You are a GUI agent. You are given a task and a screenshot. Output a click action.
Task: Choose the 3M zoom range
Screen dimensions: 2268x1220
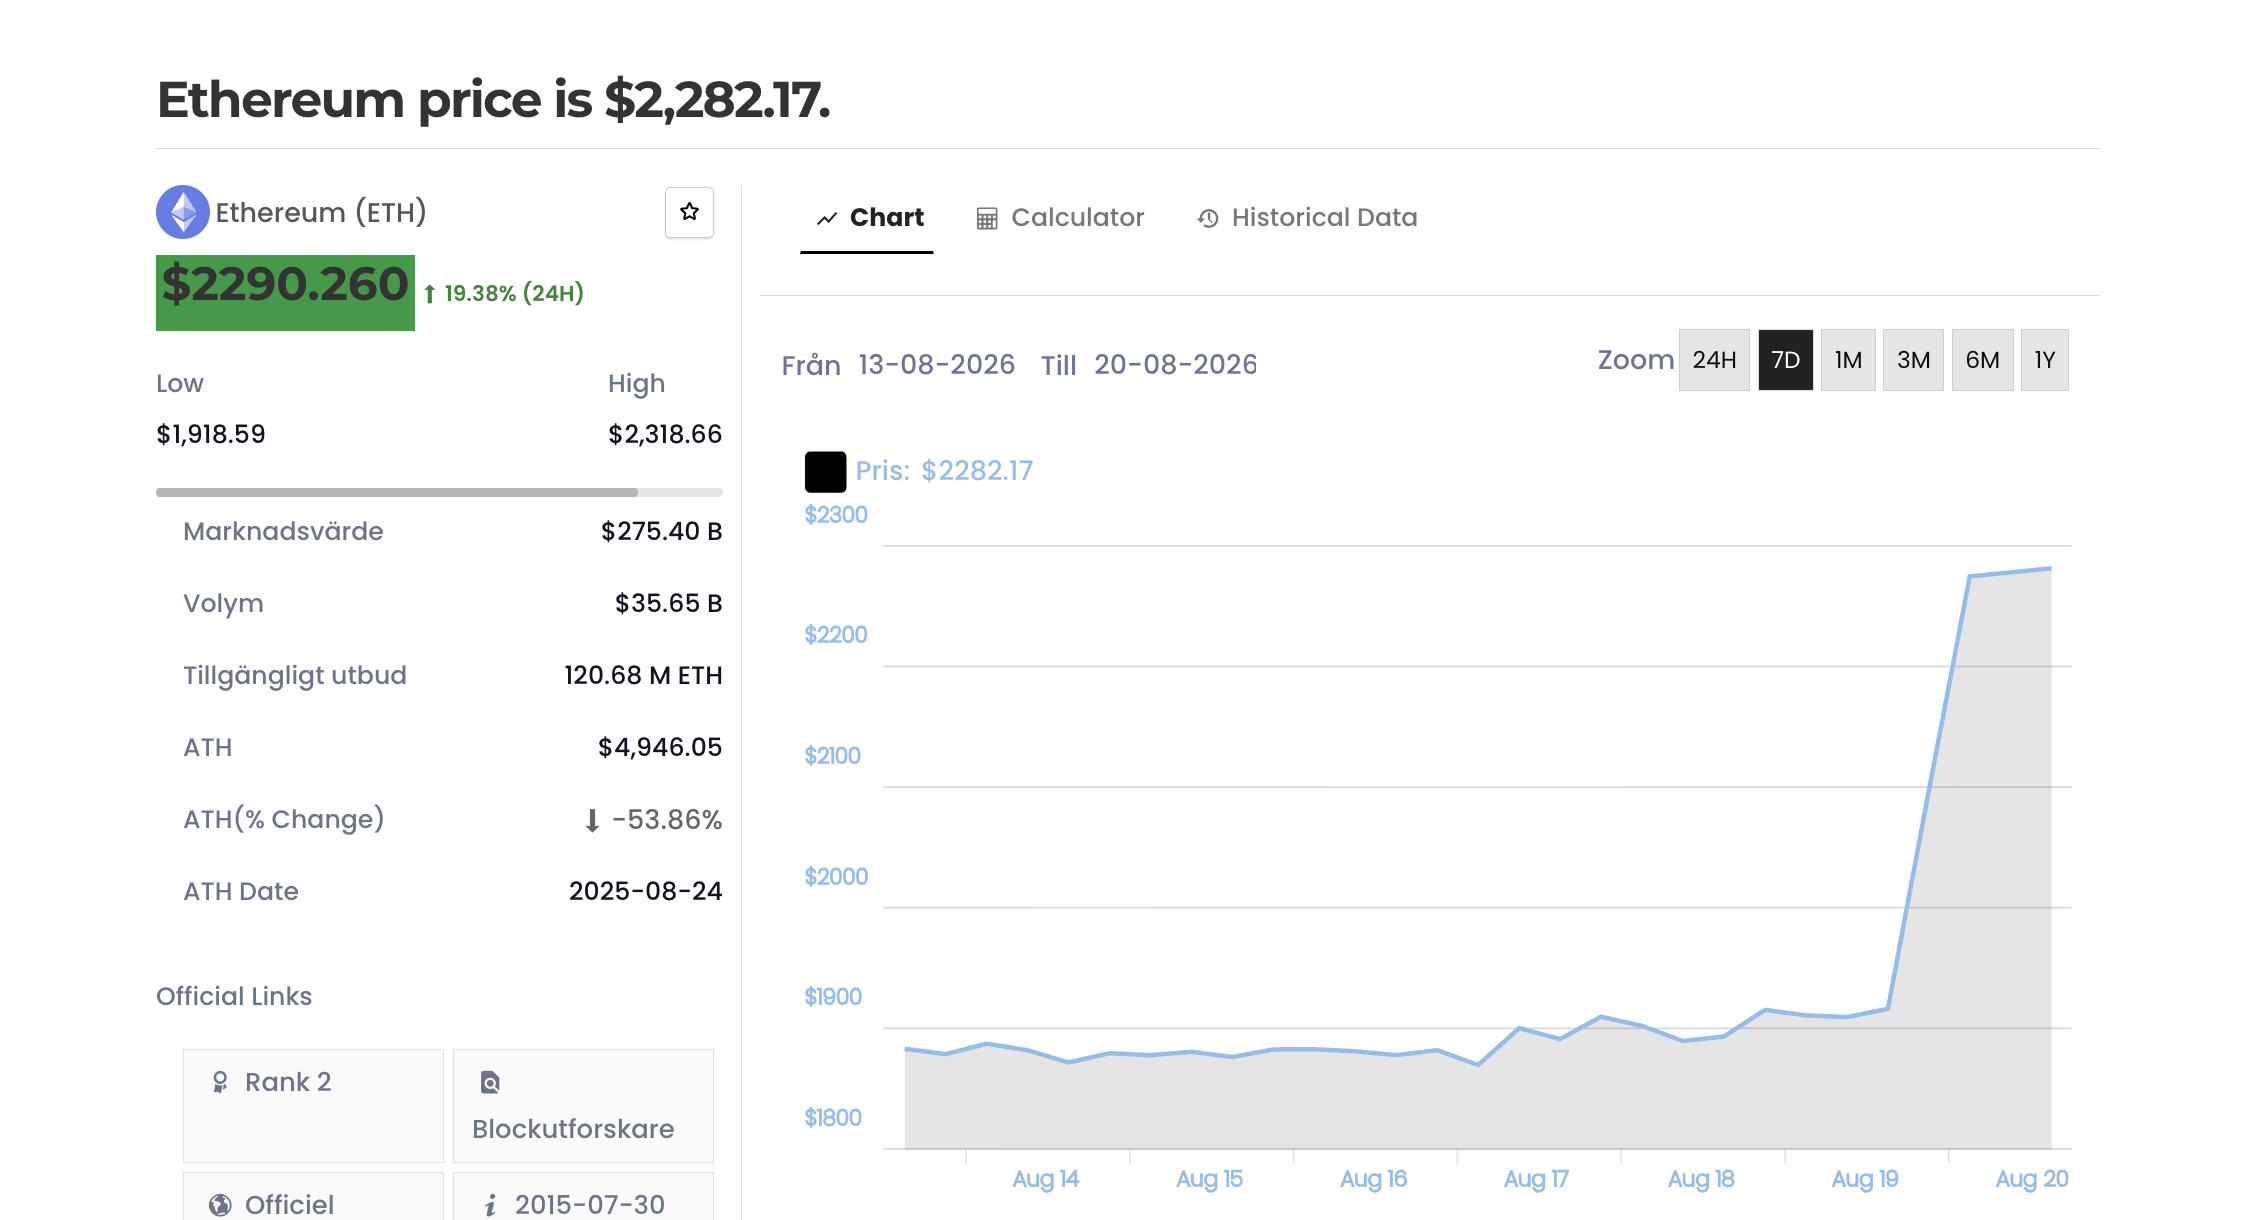pyautogui.click(x=1913, y=360)
